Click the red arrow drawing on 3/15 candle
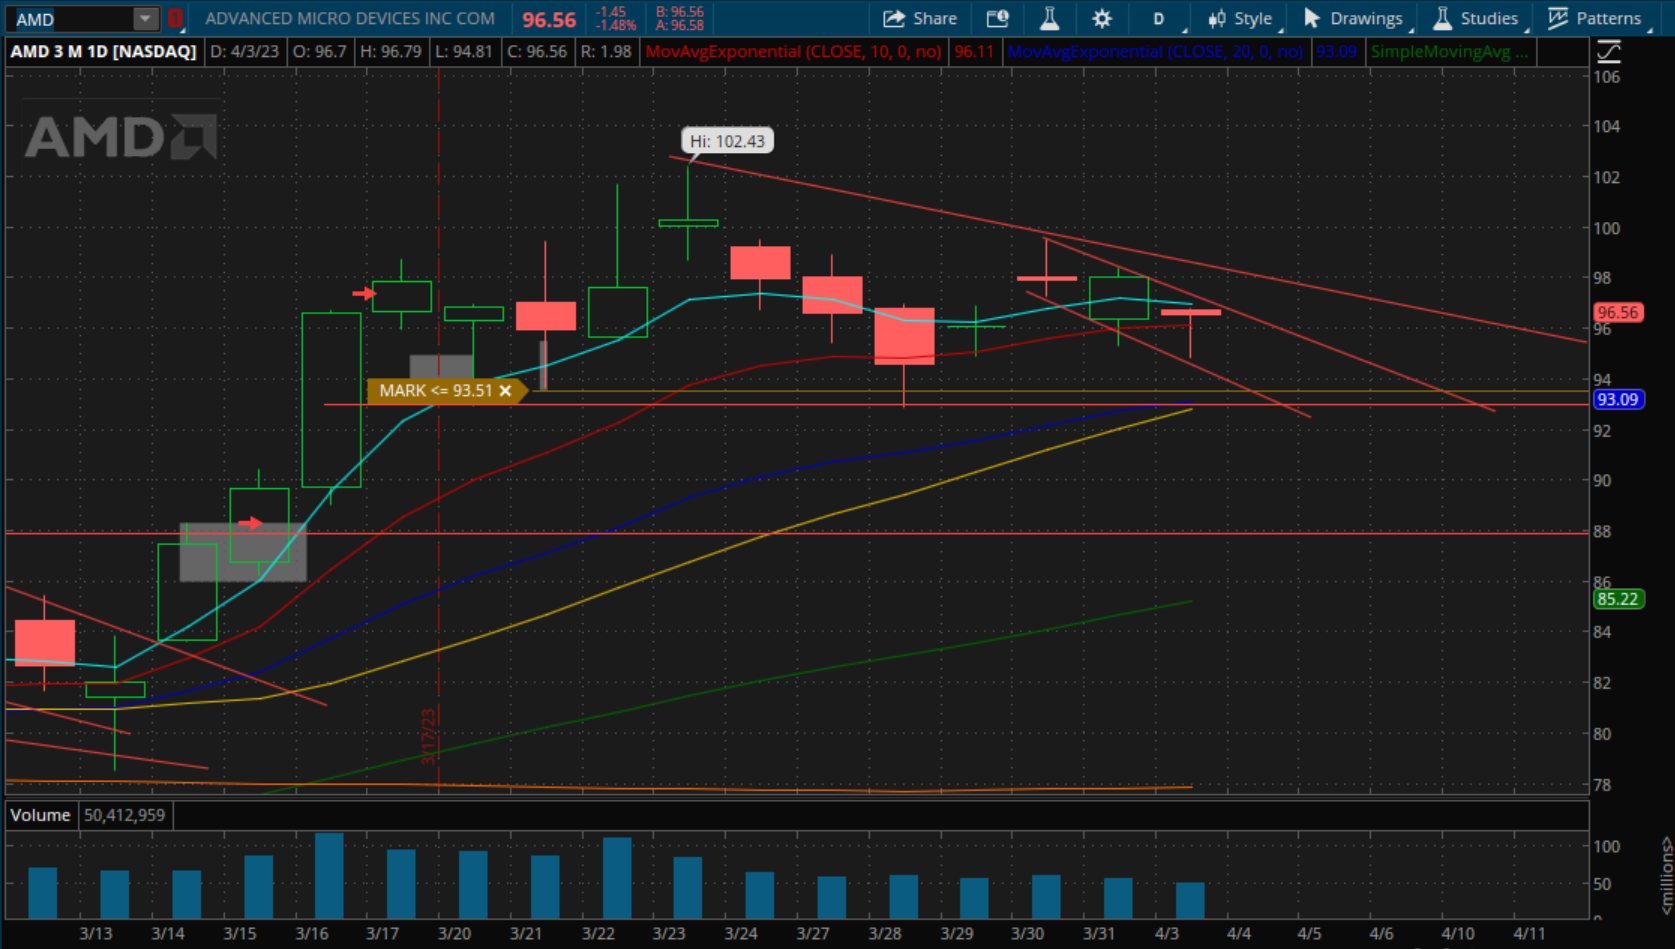Screen dimensions: 1675x949 [x=250, y=523]
